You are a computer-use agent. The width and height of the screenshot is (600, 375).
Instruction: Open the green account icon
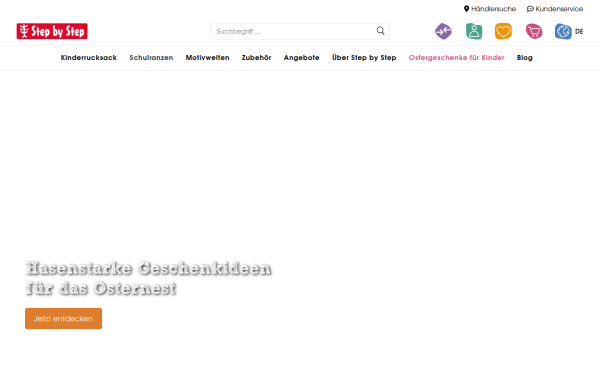(474, 31)
